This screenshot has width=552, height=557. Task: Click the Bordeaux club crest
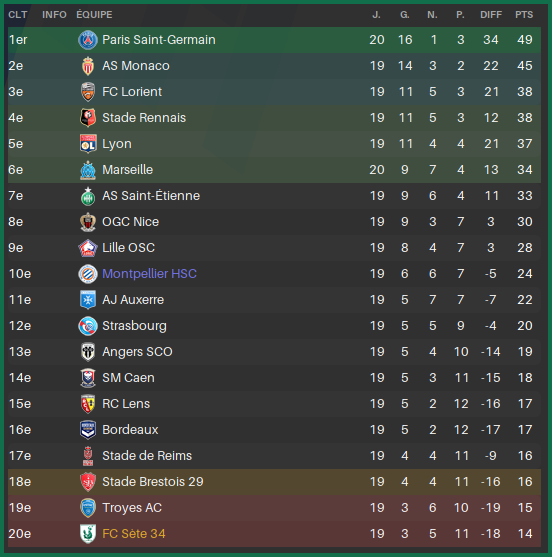pyautogui.click(x=88, y=430)
